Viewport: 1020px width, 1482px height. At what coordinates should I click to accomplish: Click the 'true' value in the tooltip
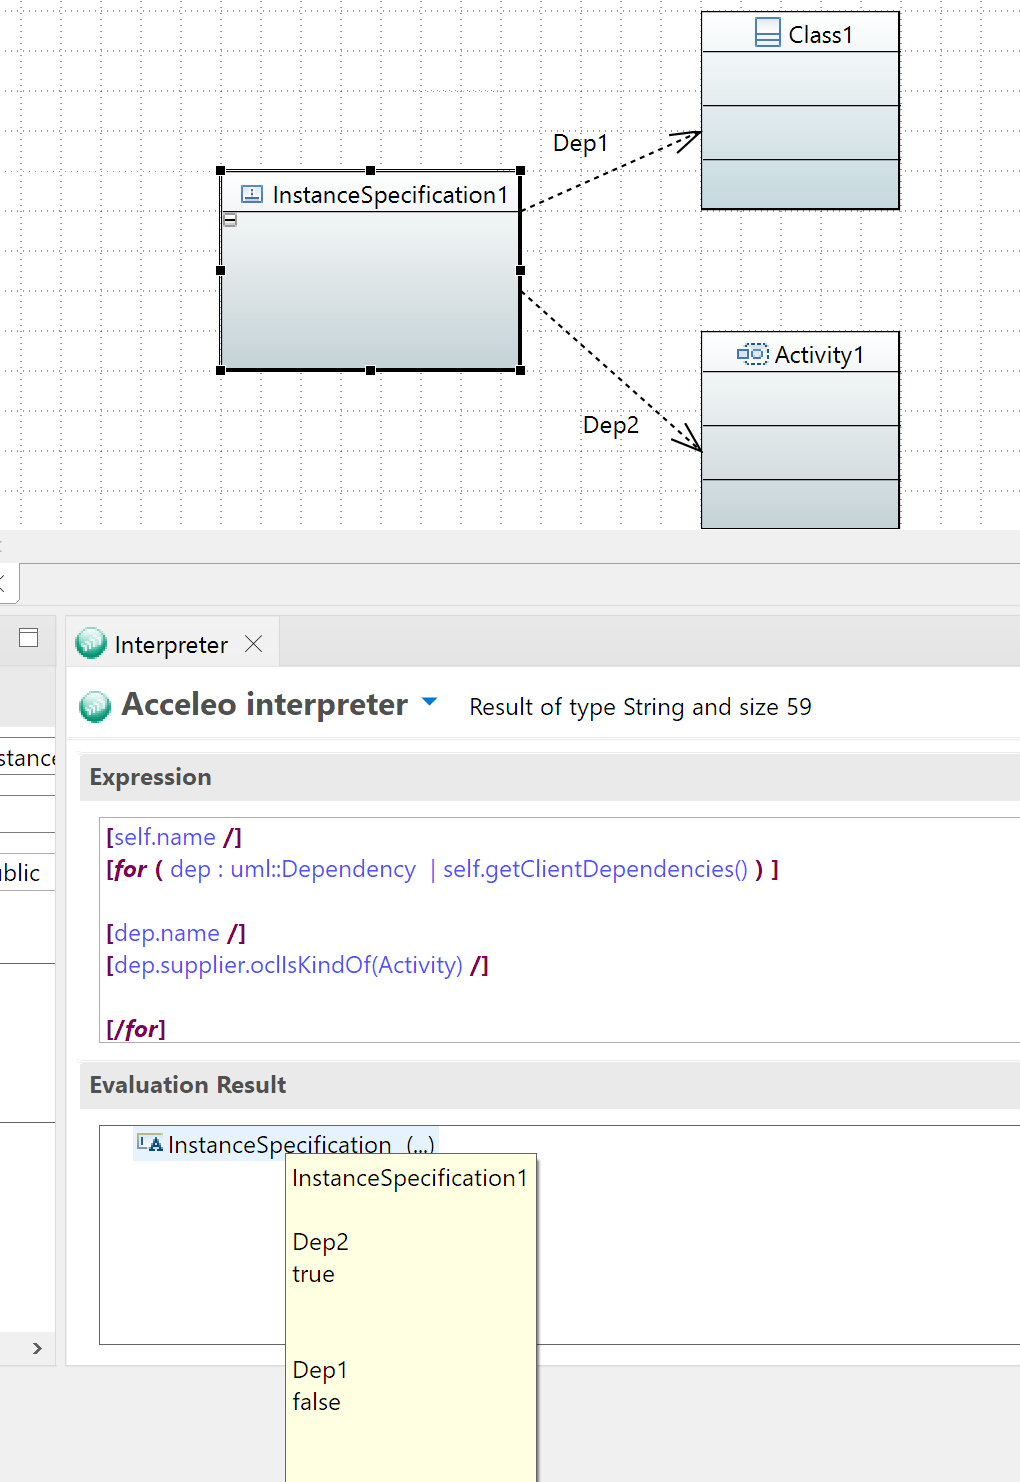point(313,1274)
